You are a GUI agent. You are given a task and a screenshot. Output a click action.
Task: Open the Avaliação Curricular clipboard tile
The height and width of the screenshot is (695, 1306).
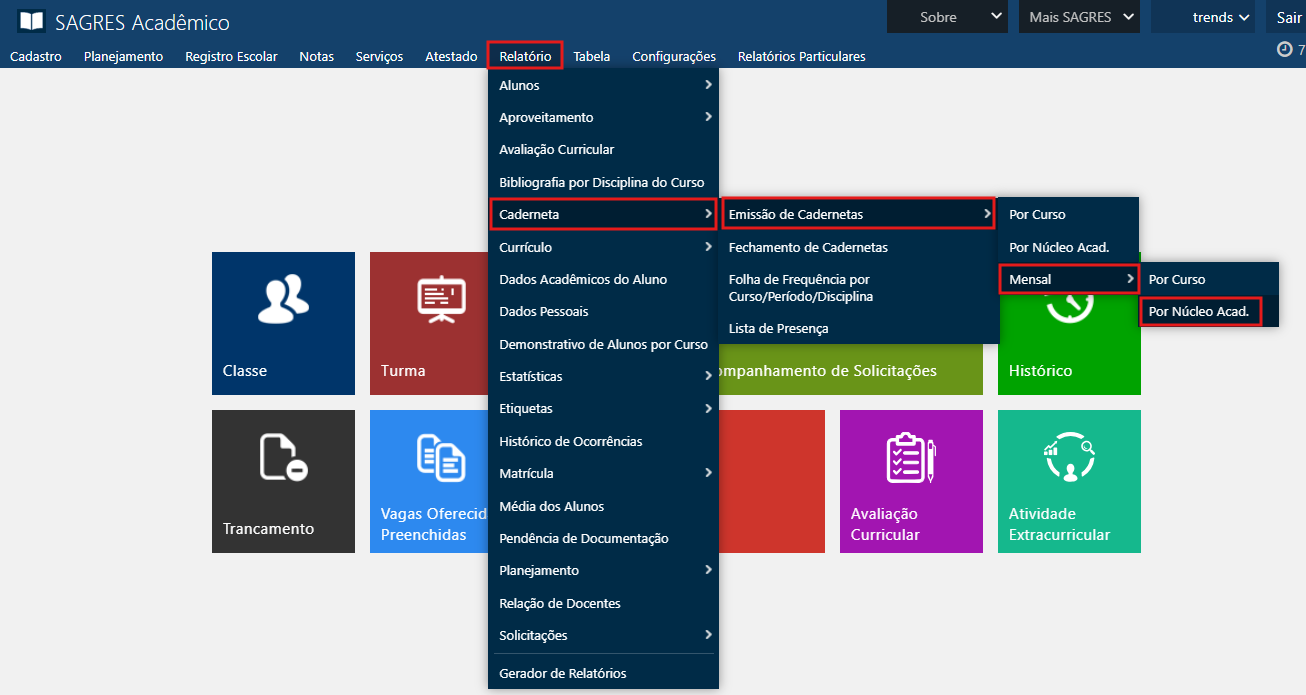[x=911, y=481]
